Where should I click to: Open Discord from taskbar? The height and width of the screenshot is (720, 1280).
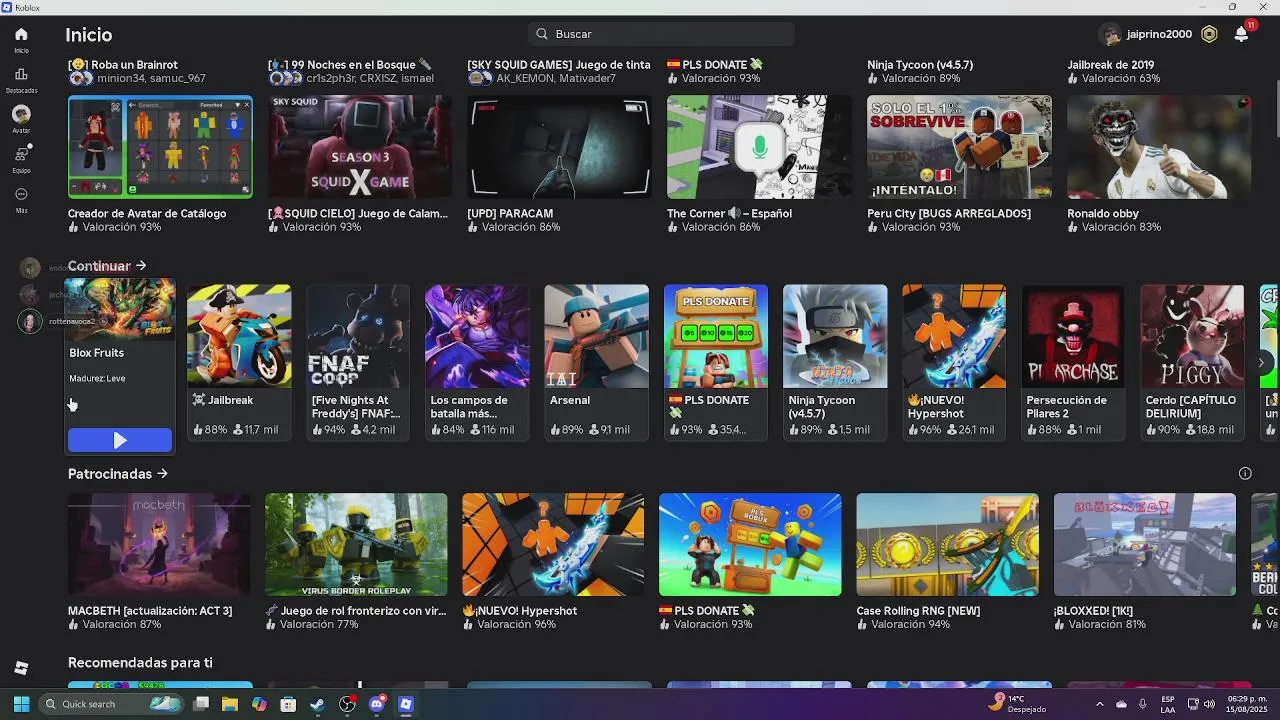pyautogui.click(x=377, y=704)
